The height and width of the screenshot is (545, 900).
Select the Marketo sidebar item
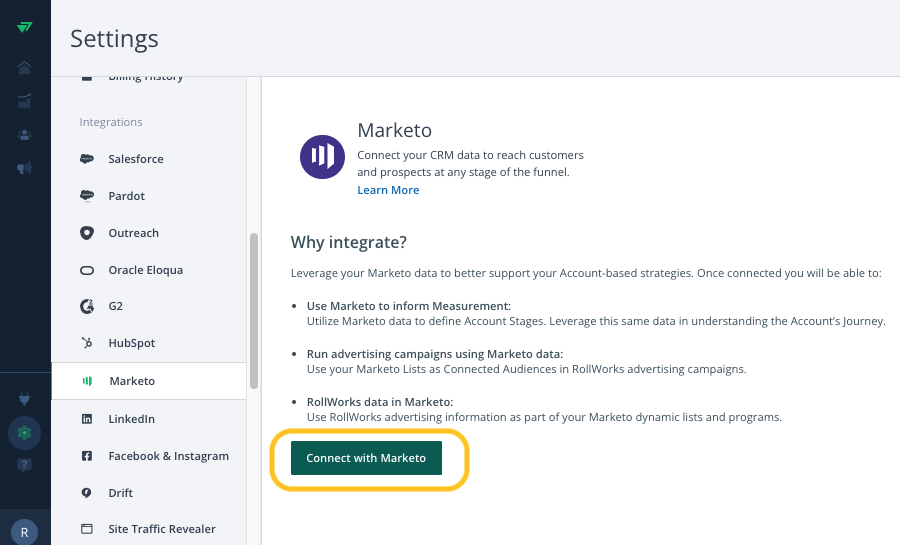click(x=149, y=381)
